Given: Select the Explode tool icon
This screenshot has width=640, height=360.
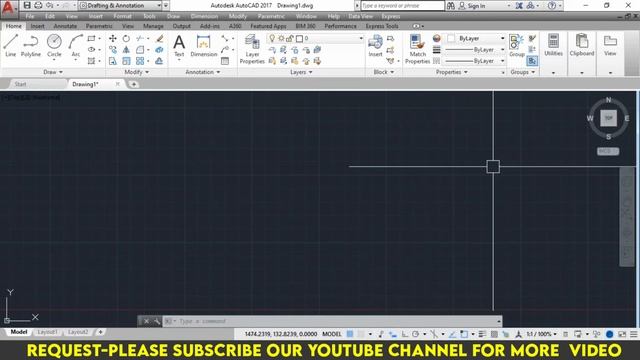Looking at the screenshot, I should pos(159,50).
